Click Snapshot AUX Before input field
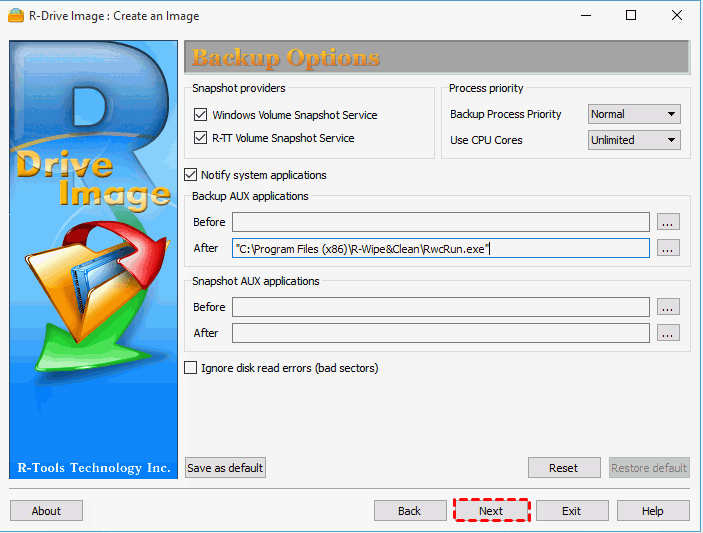This screenshot has width=703, height=533. [441, 307]
